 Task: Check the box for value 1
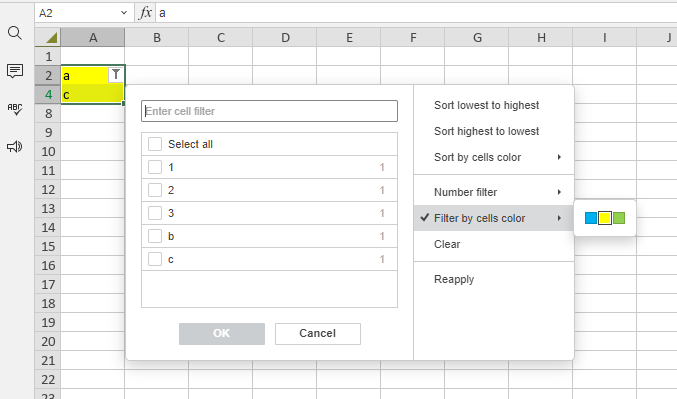[x=155, y=167]
